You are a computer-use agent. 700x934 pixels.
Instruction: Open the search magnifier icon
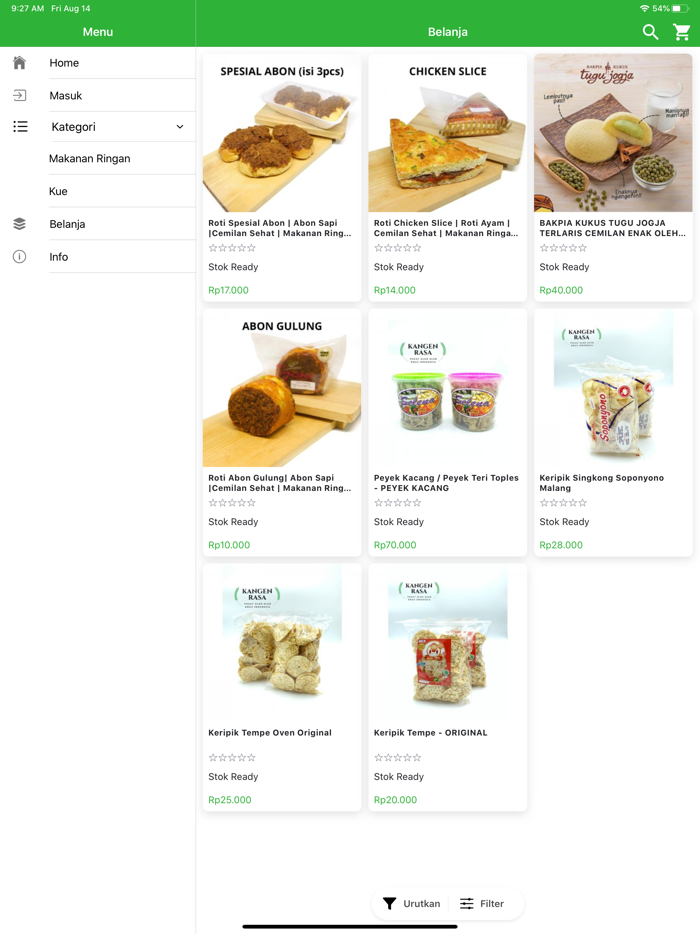tap(650, 32)
